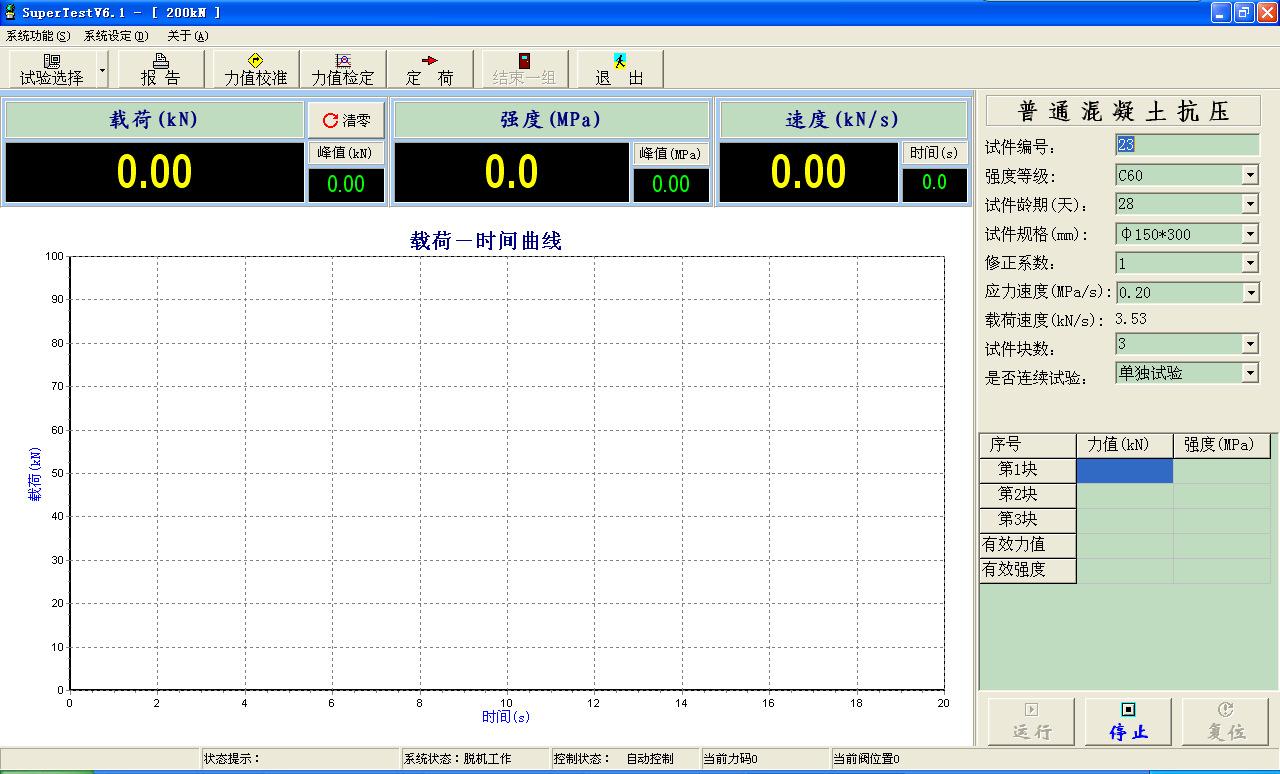Expand the 是否连续试验 dropdown
This screenshot has height=774, width=1280.
pyautogui.click(x=1249, y=373)
